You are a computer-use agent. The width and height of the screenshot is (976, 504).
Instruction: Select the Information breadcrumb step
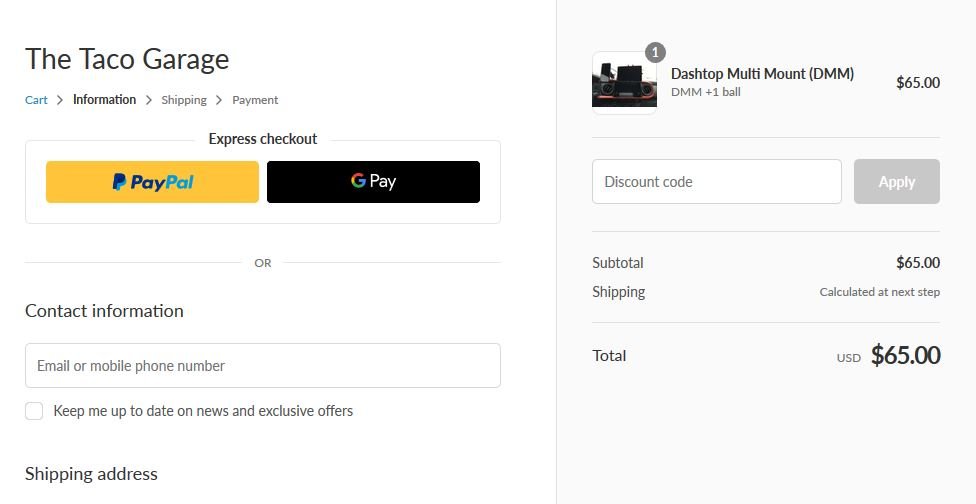(104, 100)
